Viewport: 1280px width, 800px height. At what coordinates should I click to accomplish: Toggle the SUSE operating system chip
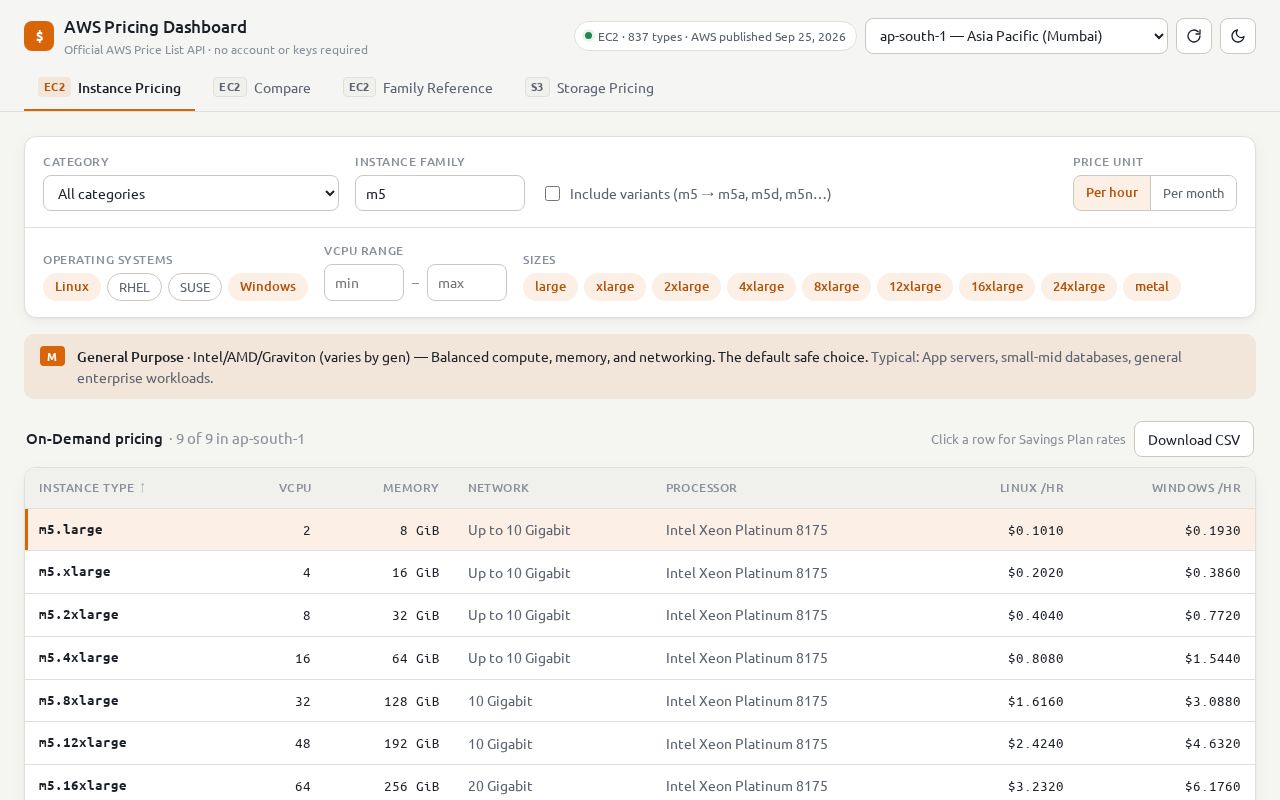click(195, 287)
